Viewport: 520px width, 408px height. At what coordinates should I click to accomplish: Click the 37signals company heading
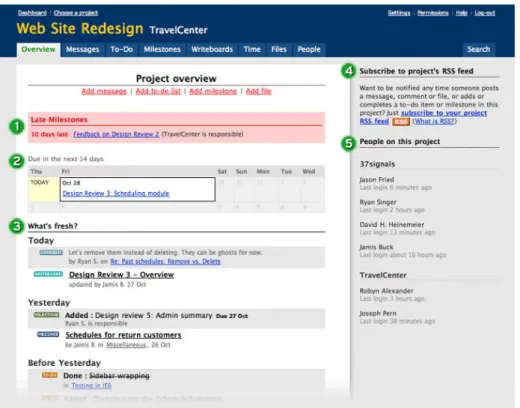[x=377, y=164]
